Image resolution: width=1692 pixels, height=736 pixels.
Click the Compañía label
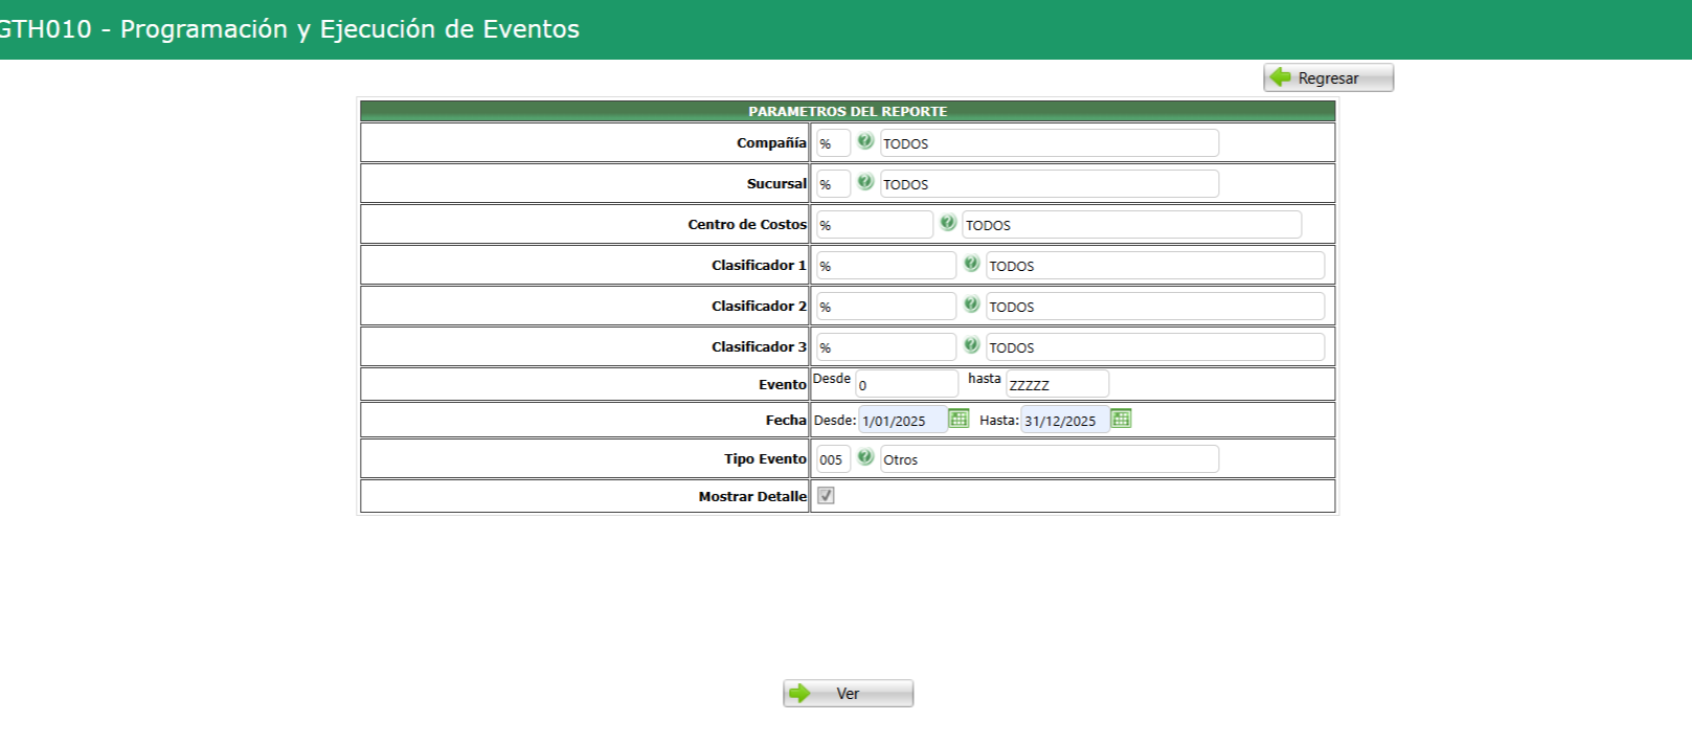click(x=771, y=143)
